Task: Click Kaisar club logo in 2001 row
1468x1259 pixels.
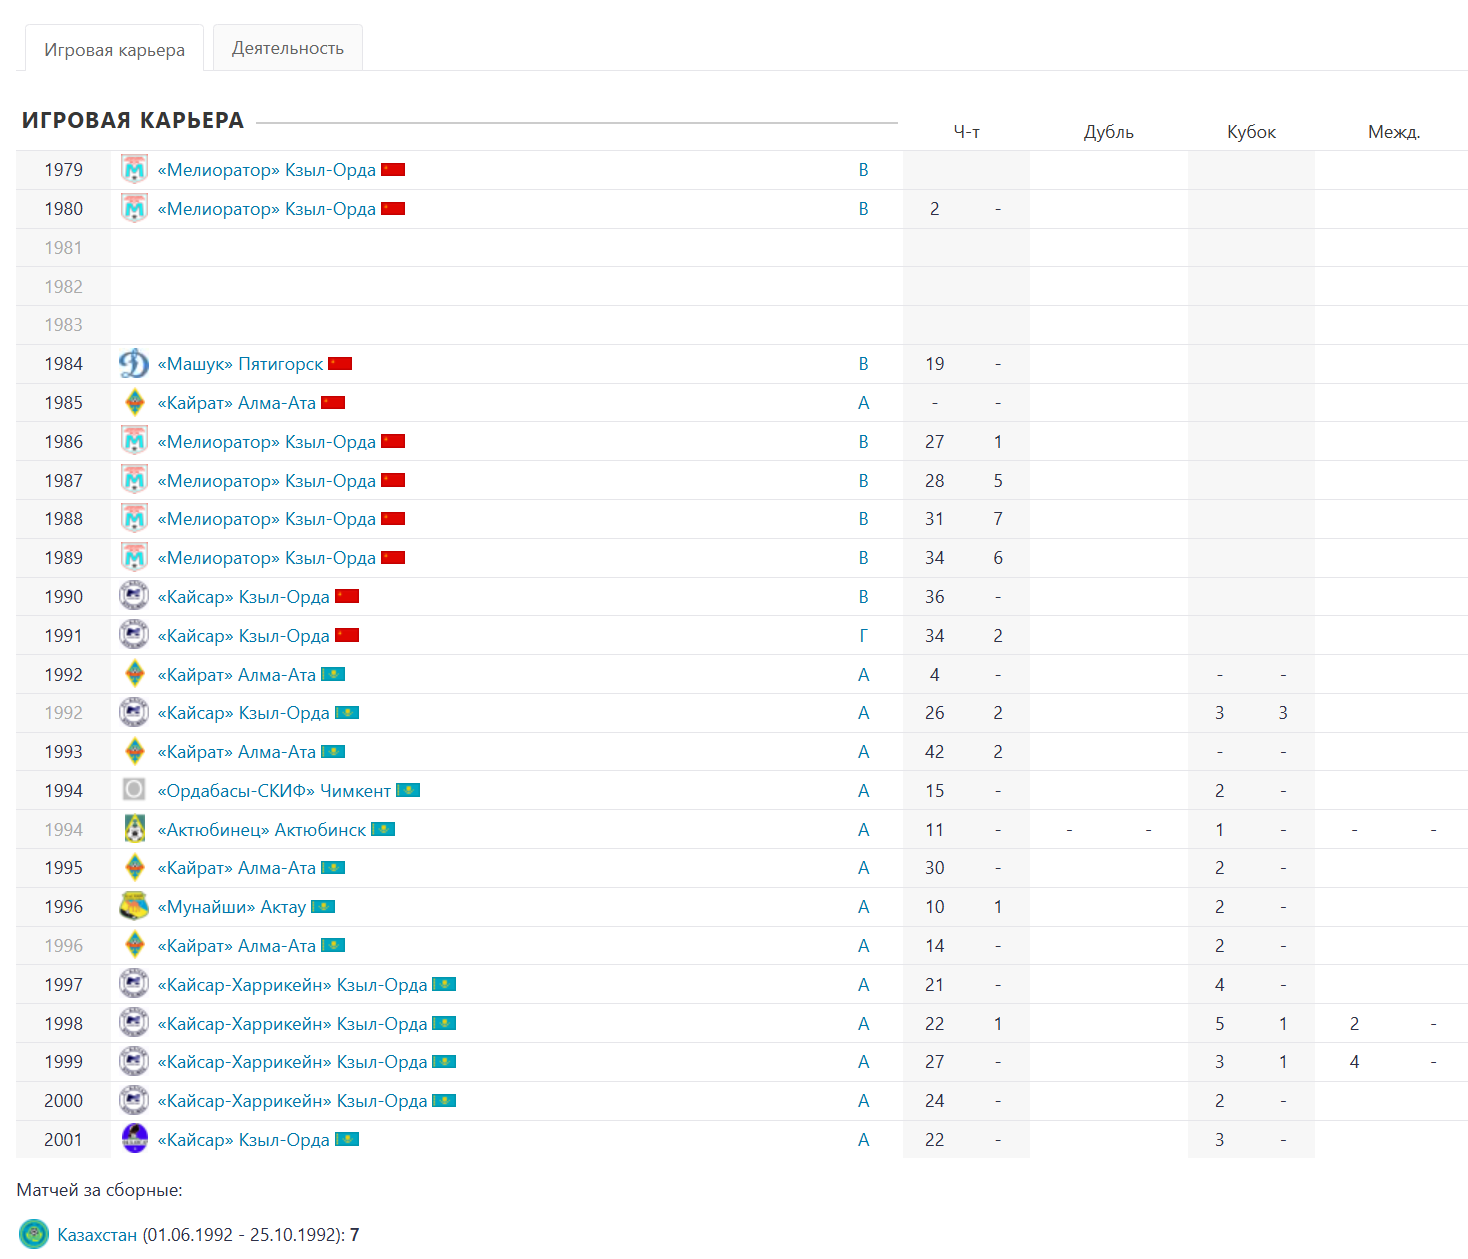Action: point(134,1139)
